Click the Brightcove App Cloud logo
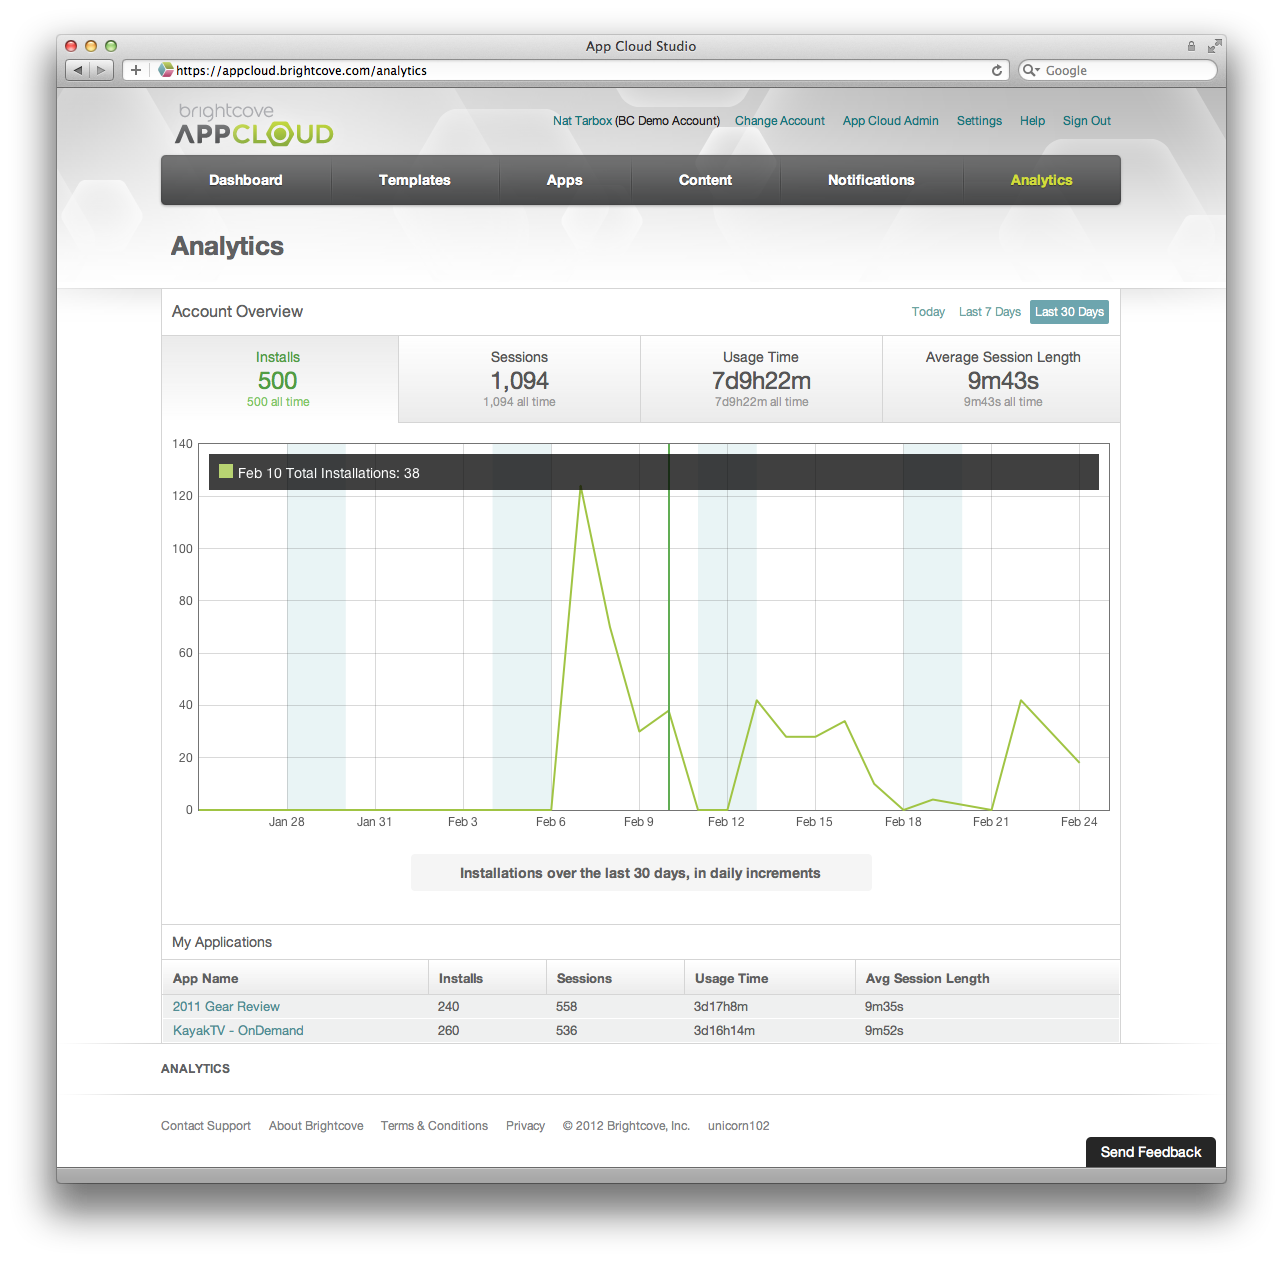 tap(254, 125)
